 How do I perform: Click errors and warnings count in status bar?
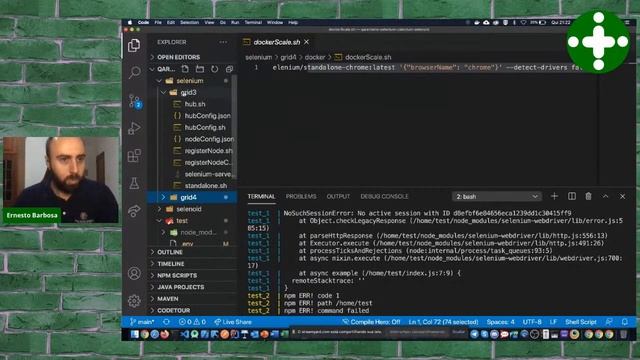pyautogui.click(x=192, y=322)
